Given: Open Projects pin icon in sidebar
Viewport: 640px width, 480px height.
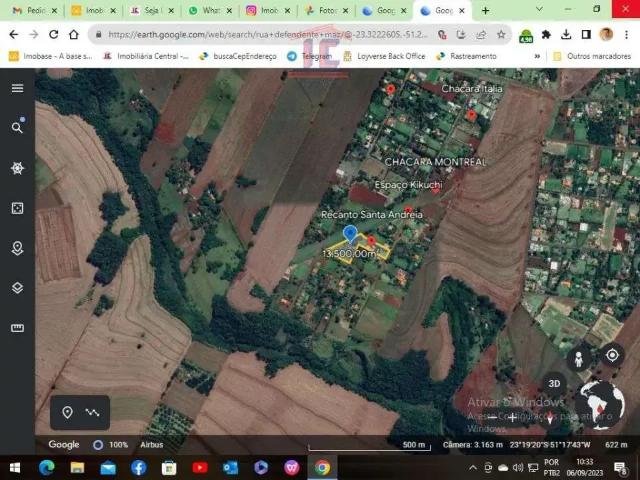Looking at the screenshot, I should tap(17, 248).
